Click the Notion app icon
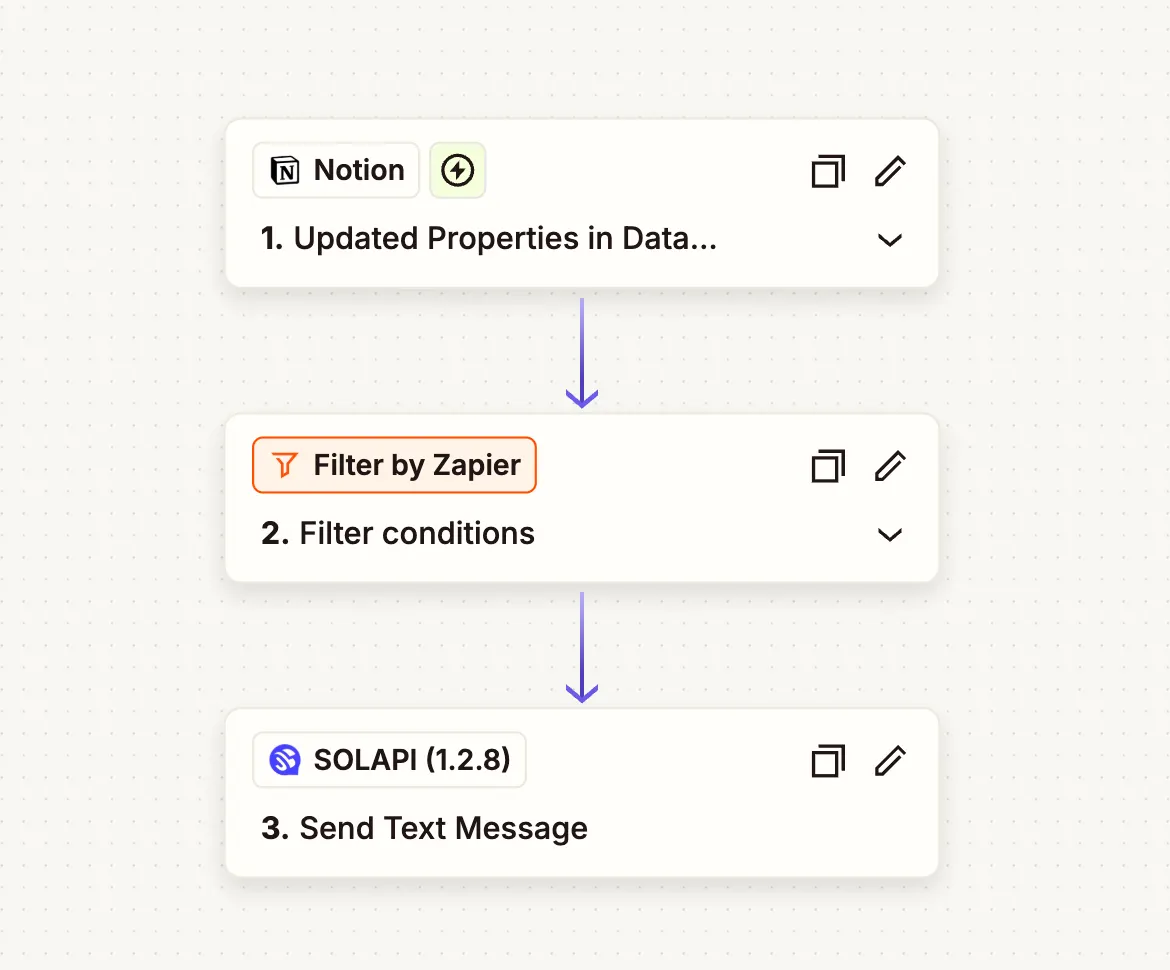1170x970 pixels. point(286,171)
